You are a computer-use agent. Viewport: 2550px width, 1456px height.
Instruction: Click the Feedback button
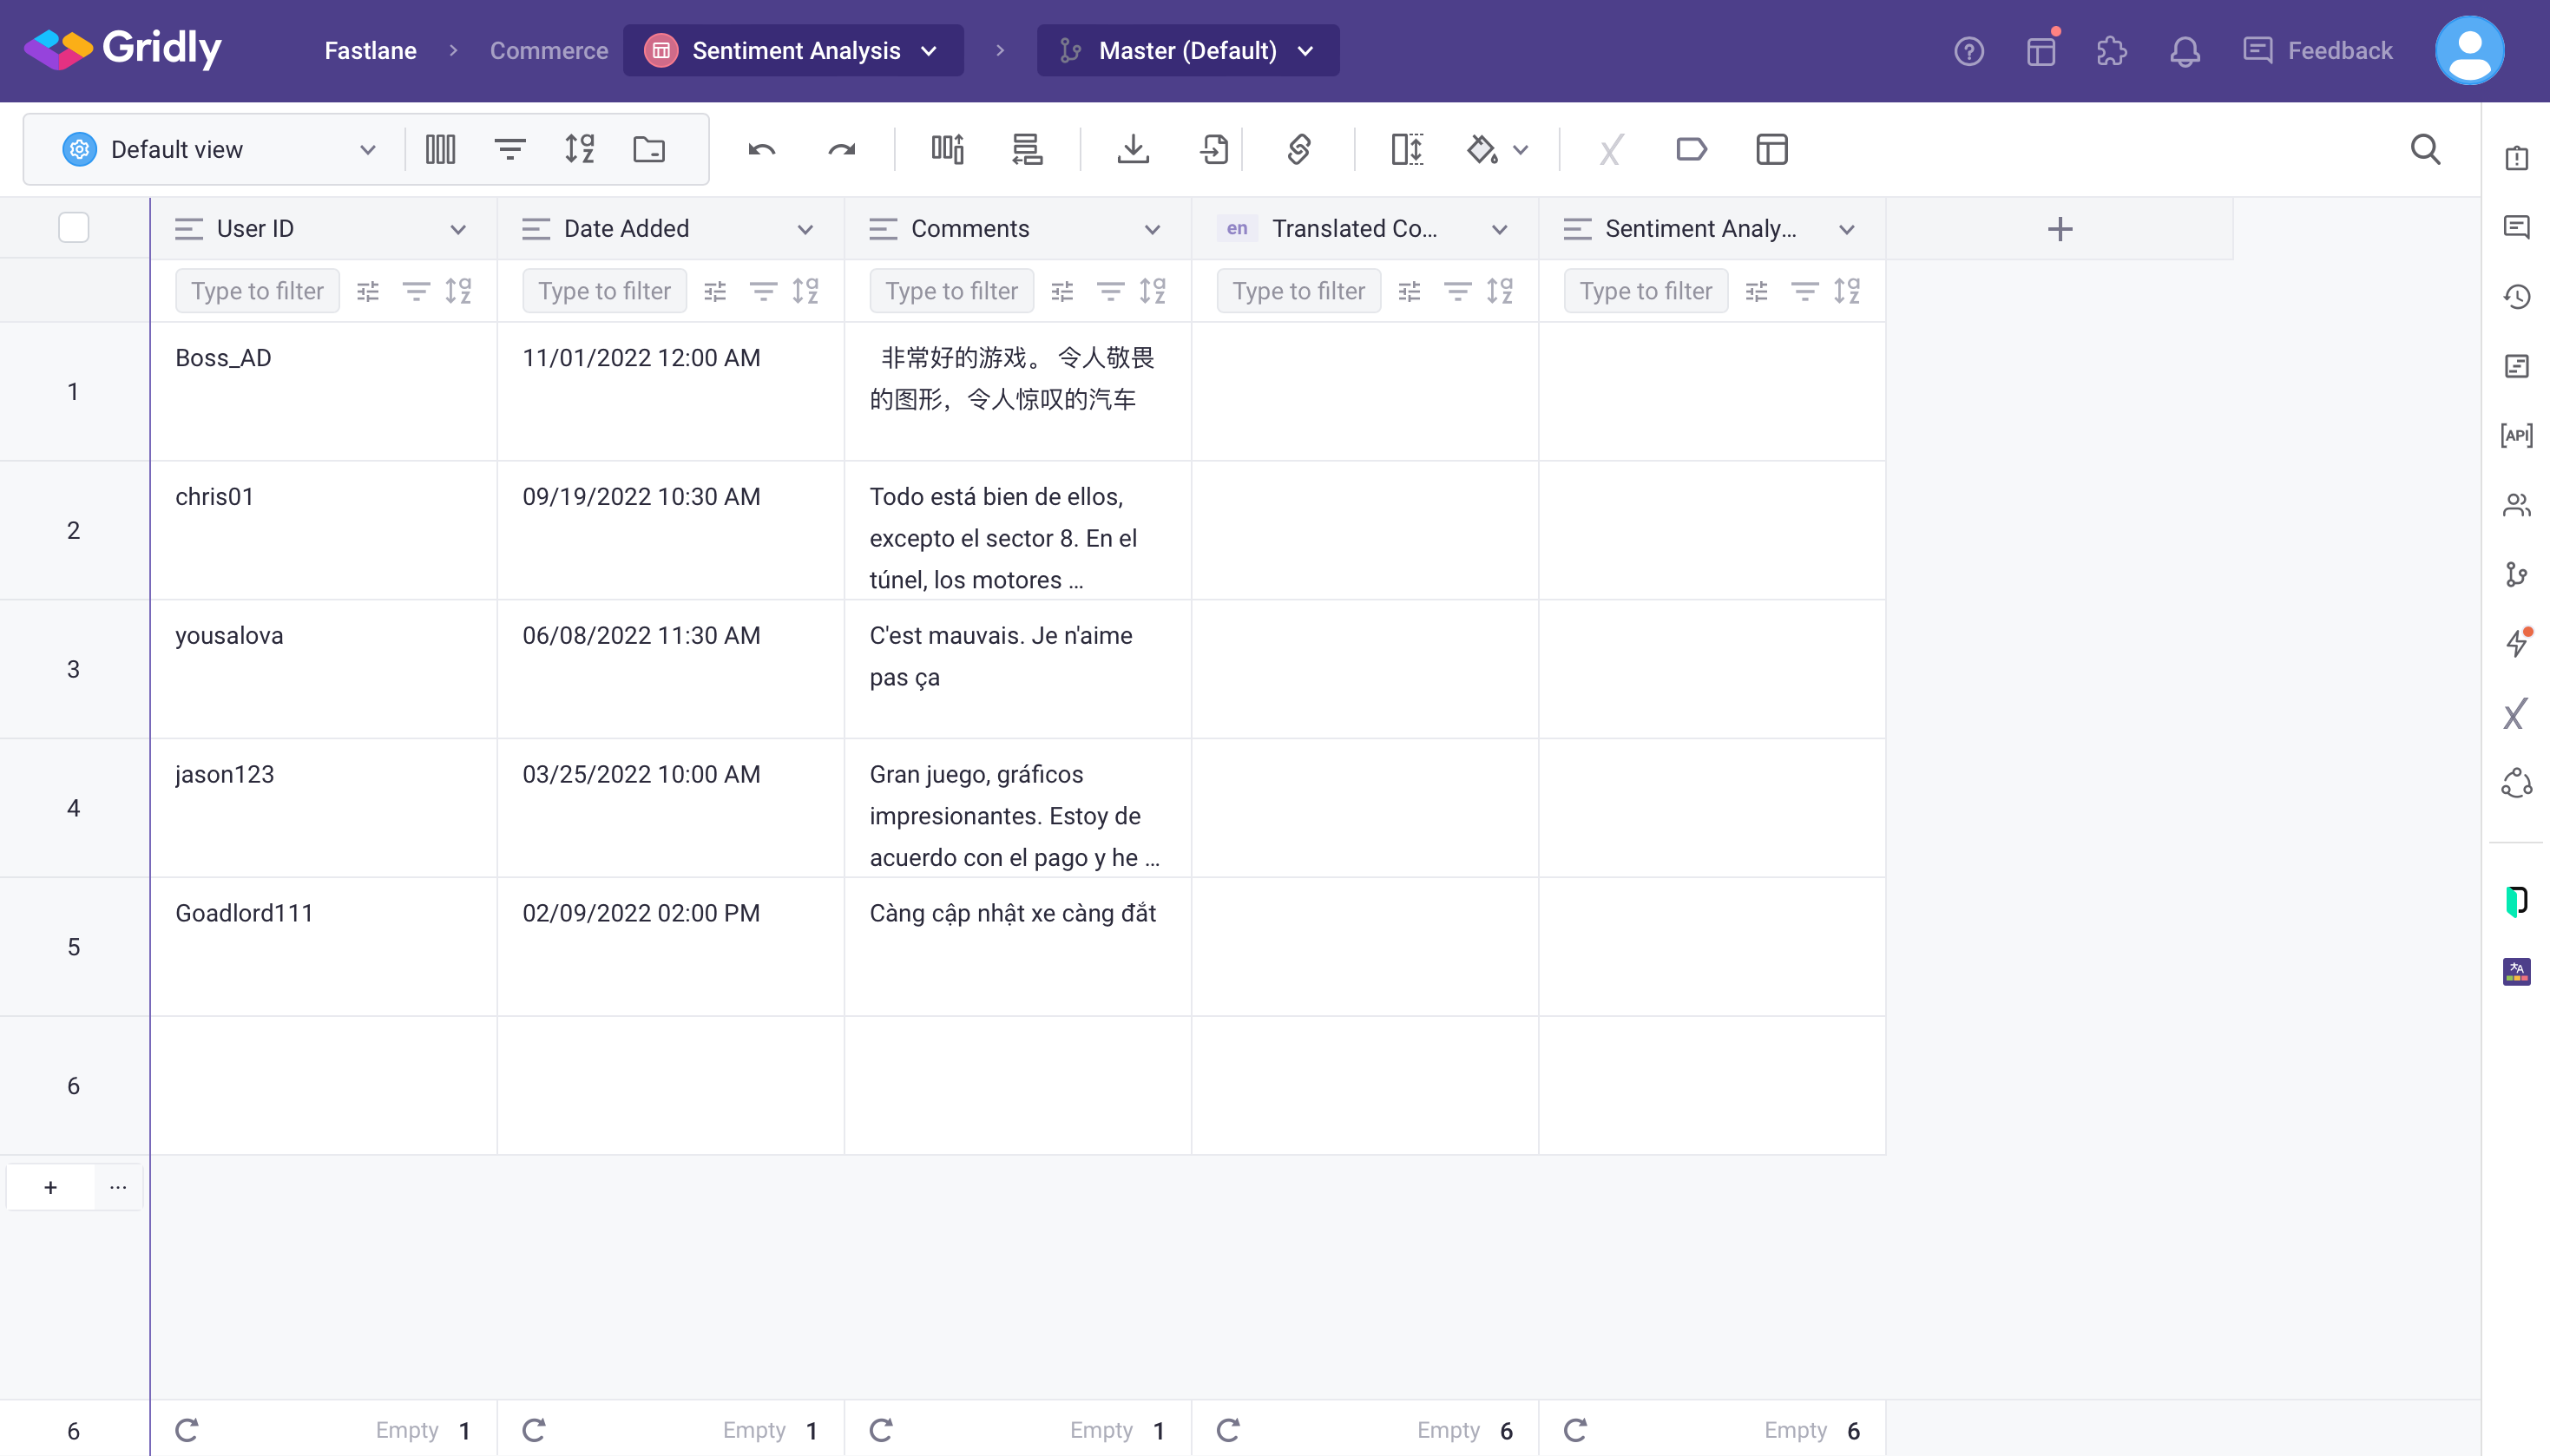(x=2318, y=51)
